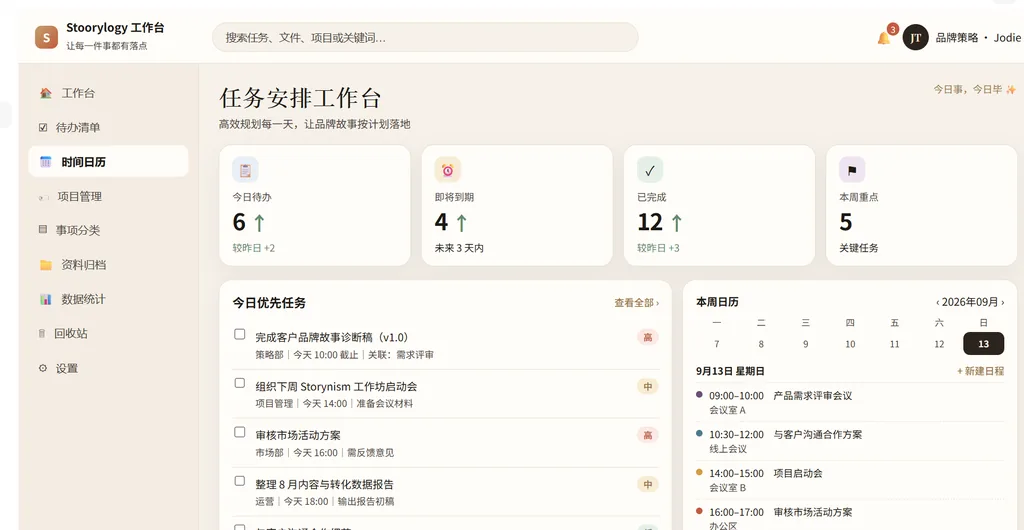The image size is (1024, 530).
Task: Click 中 tag on 数据报告 task
Action: tap(648, 484)
